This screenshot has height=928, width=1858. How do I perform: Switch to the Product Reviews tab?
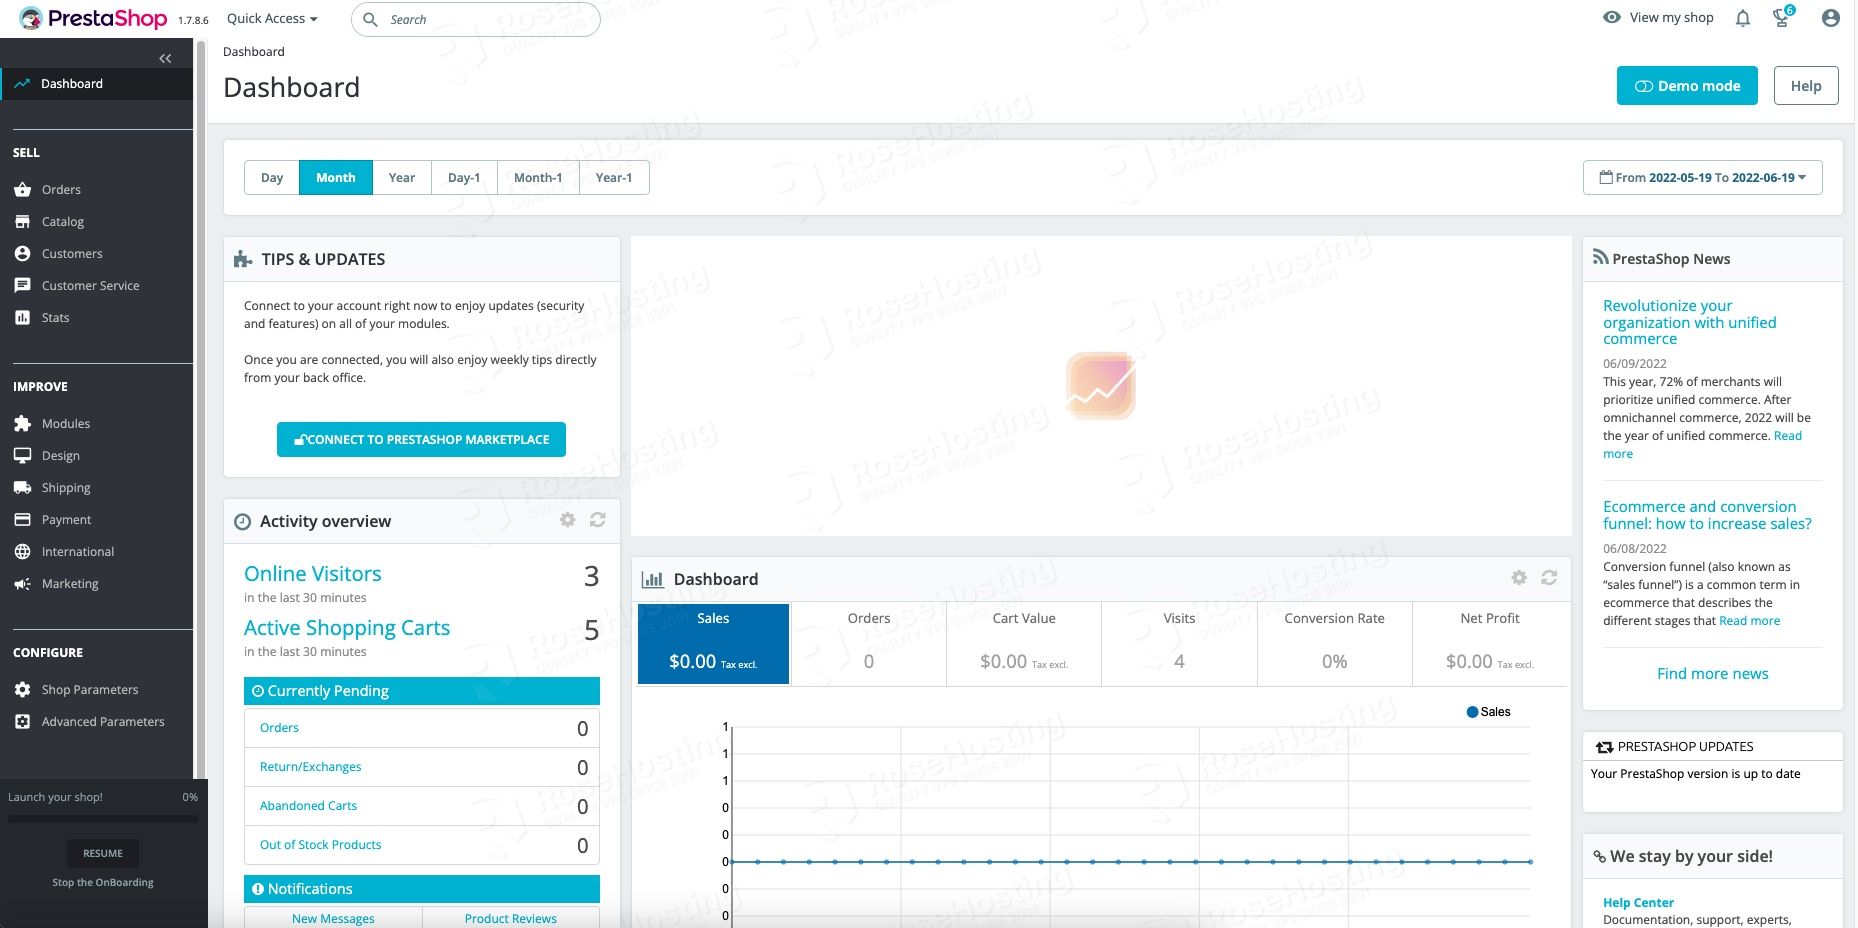(510, 918)
